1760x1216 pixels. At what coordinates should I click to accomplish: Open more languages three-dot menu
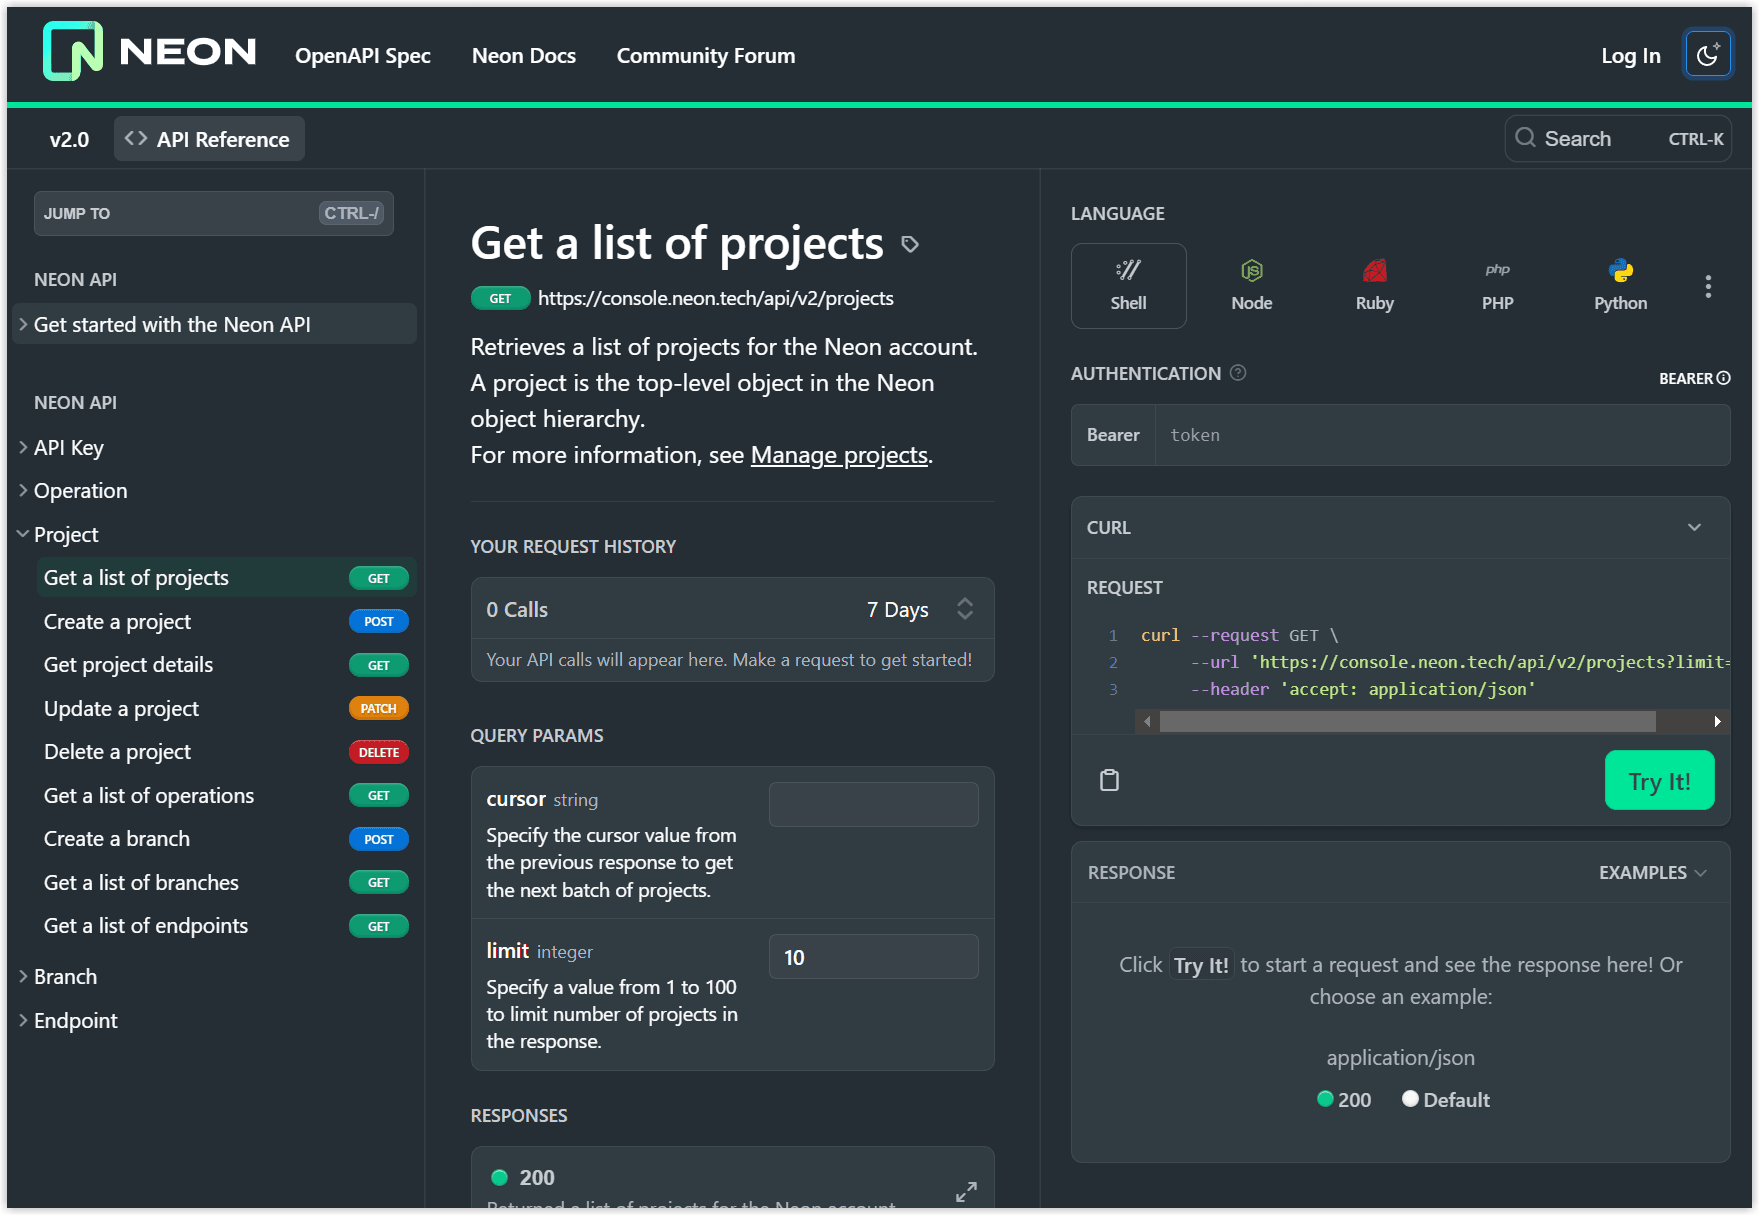[1708, 286]
